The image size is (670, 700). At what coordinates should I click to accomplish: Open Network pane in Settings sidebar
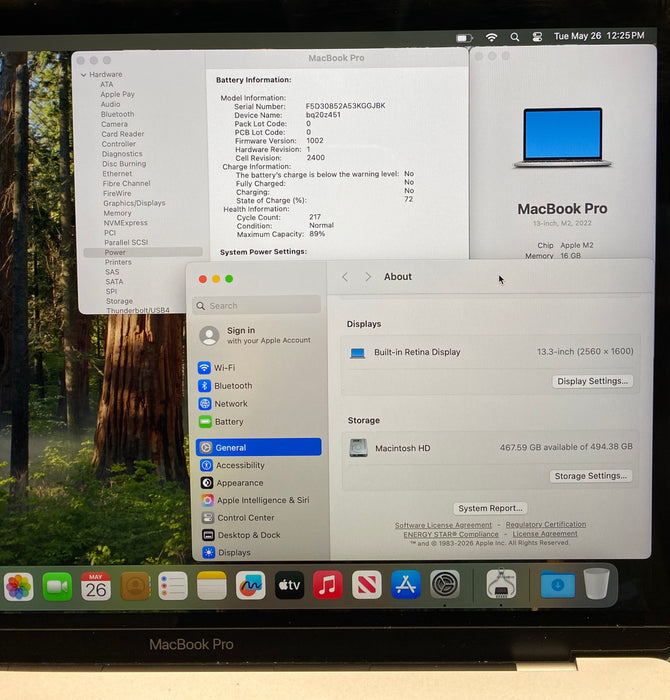tap(259, 404)
